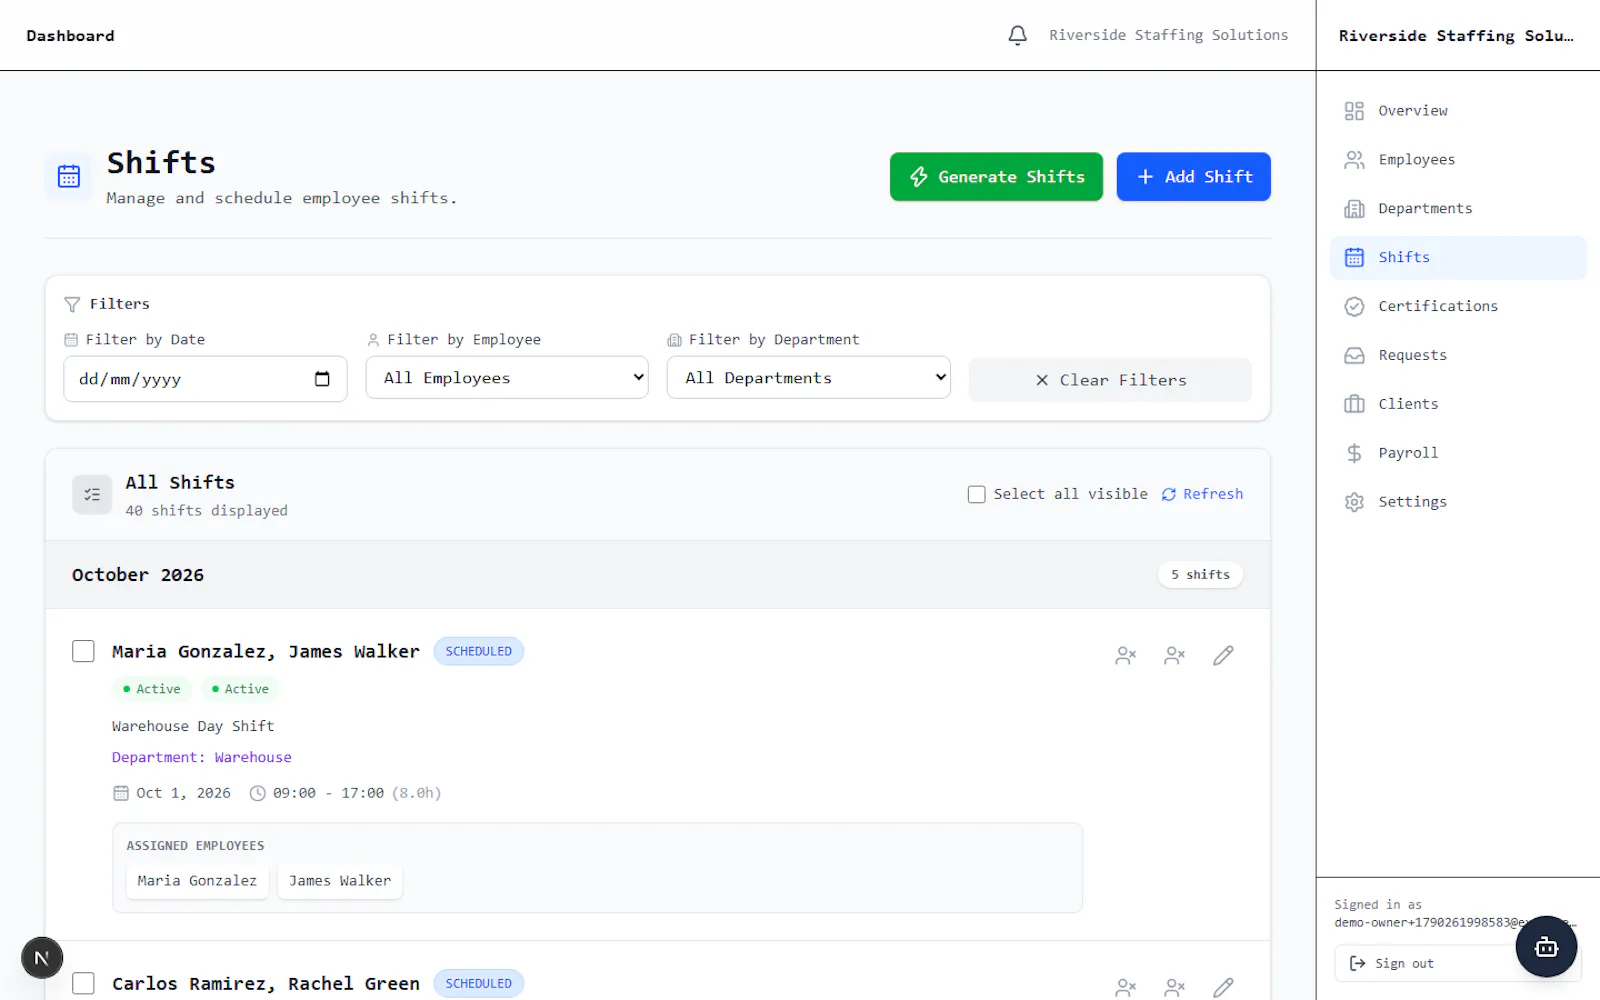Open Certifications from sidebar
The image size is (1600, 1000).
click(1457, 307)
